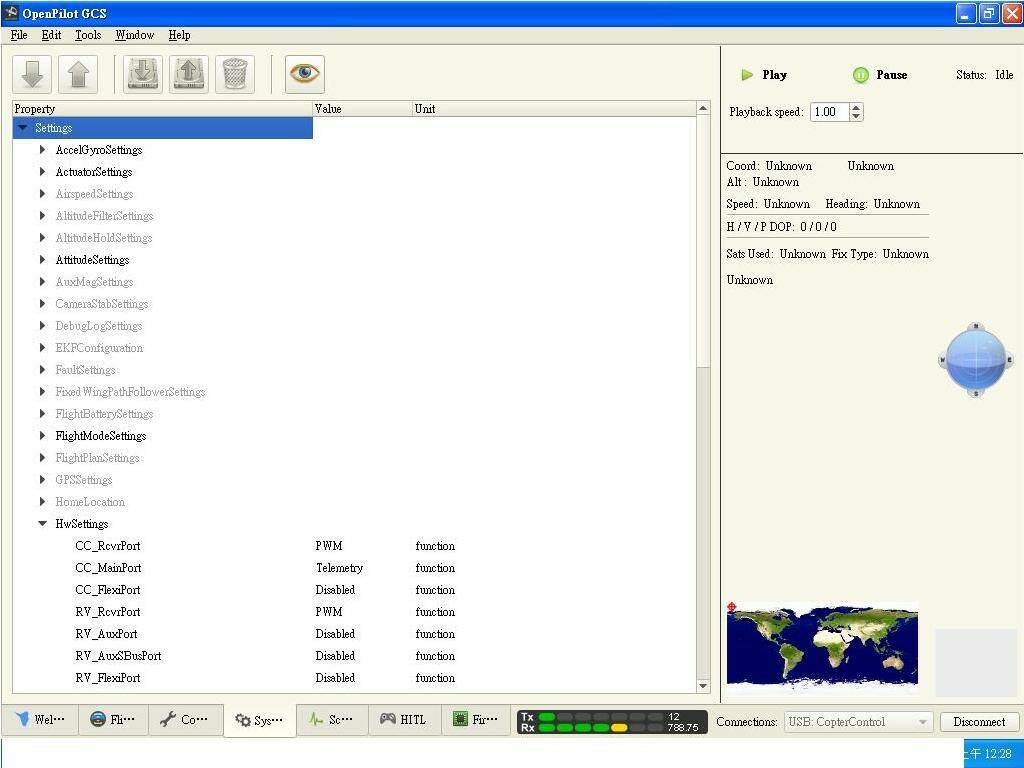Image resolution: width=1024 pixels, height=768 pixels.
Task: Expand ActuatorSettings node
Action: pyautogui.click(x=42, y=172)
